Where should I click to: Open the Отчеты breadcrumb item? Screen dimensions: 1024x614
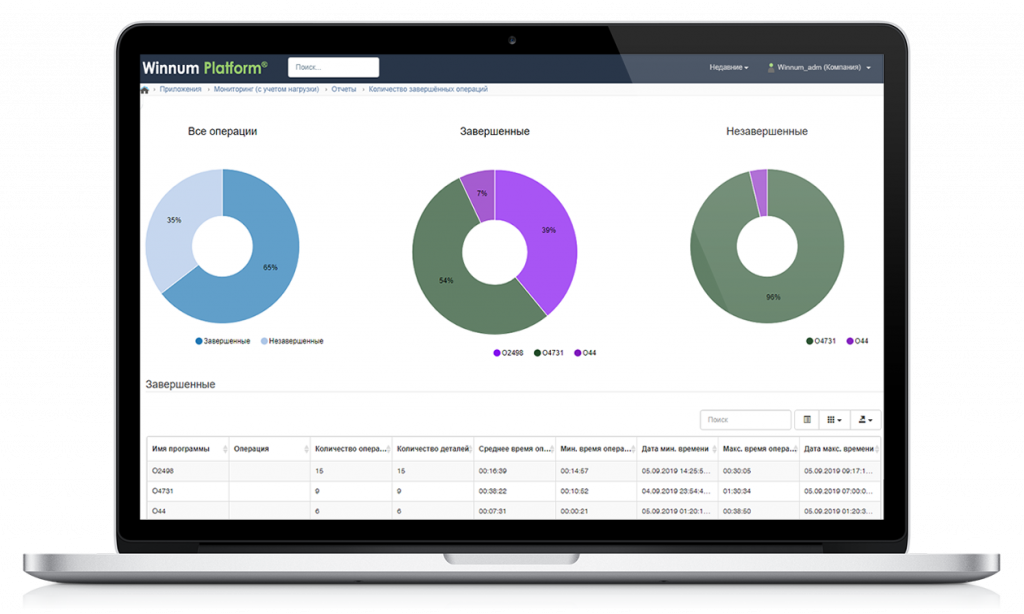click(x=343, y=90)
